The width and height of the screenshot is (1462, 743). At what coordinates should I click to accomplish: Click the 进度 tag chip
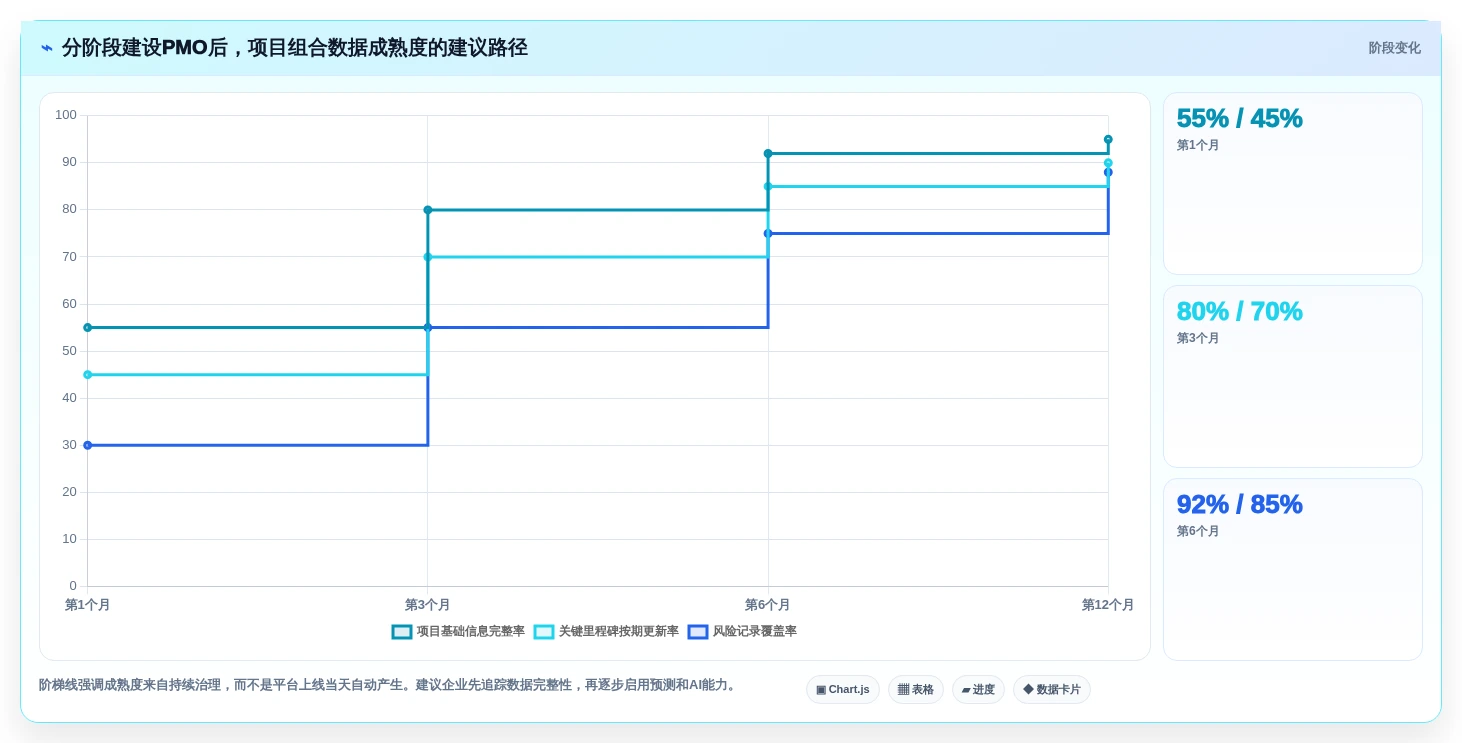978,690
